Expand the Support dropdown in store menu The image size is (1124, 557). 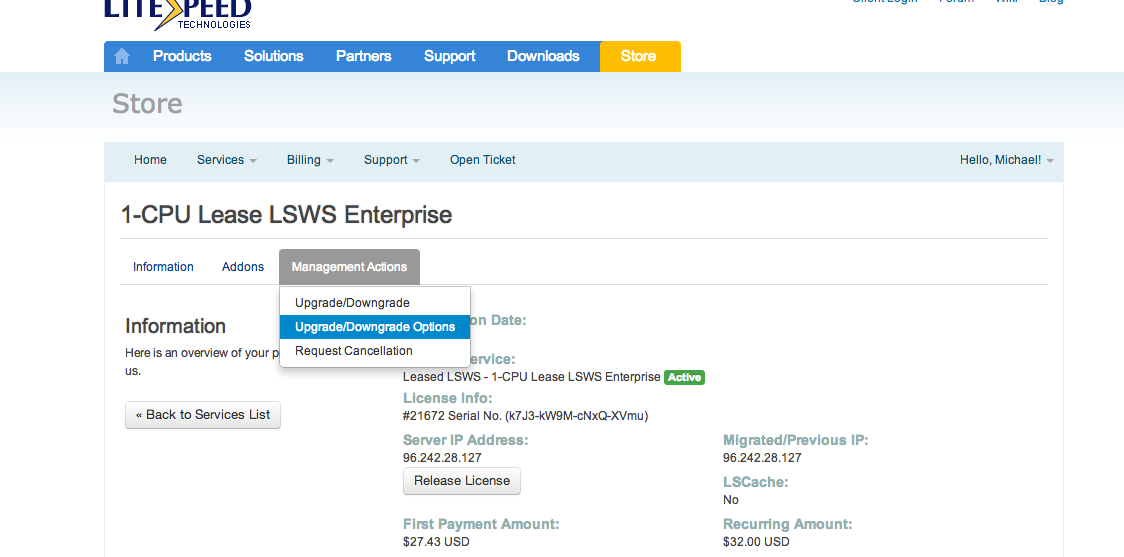(x=391, y=160)
